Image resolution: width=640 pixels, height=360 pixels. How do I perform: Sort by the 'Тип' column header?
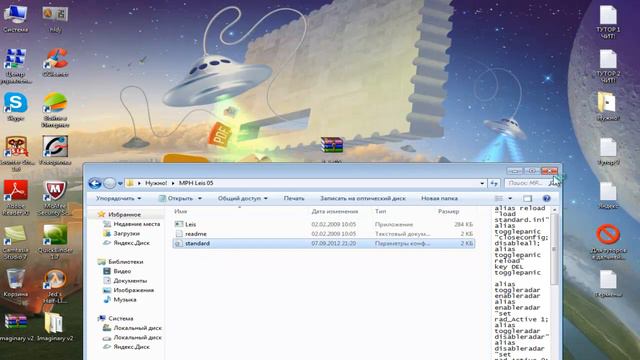pos(380,211)
